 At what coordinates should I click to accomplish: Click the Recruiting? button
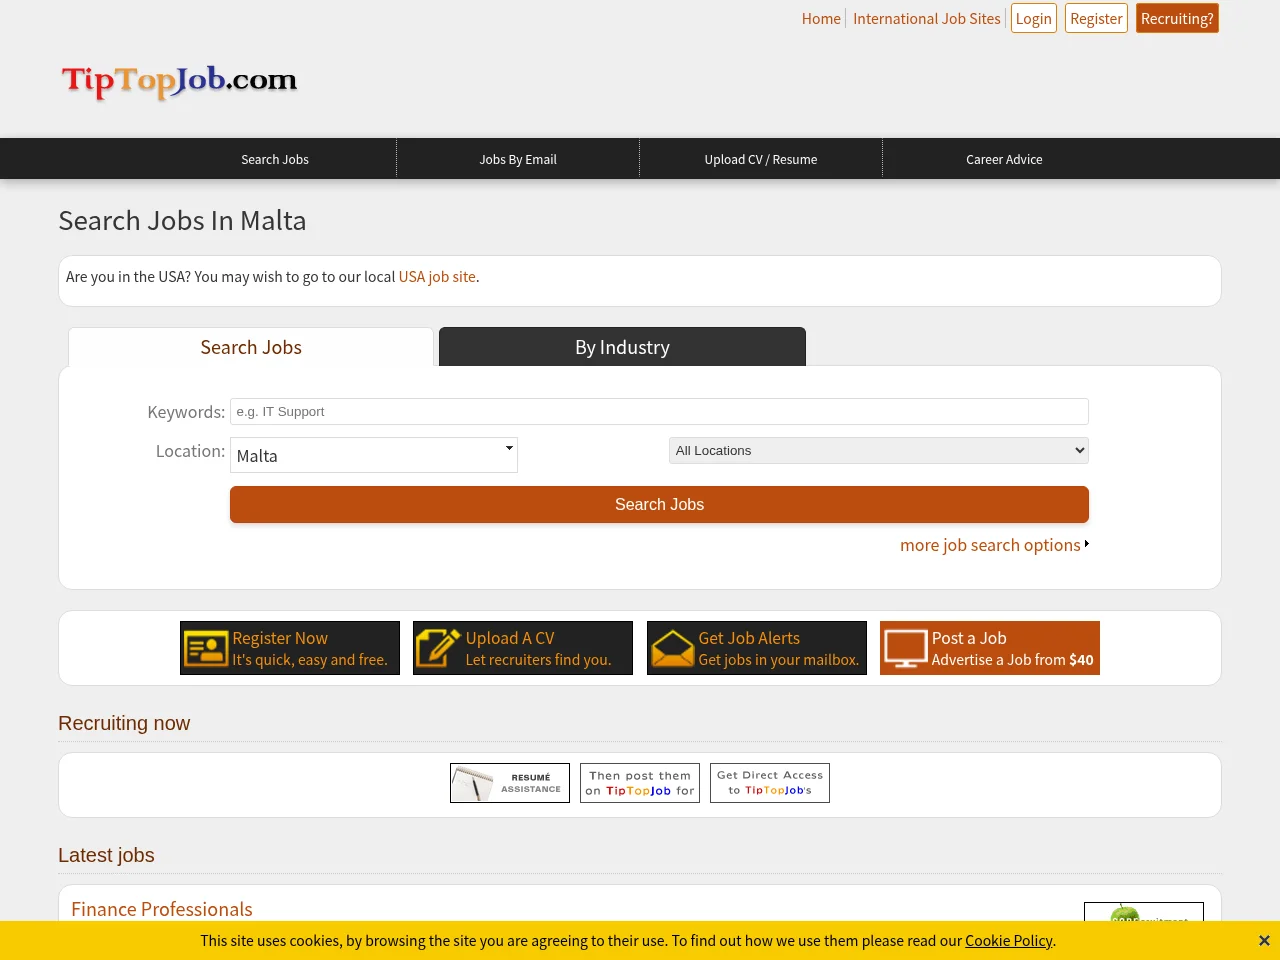1177,18
